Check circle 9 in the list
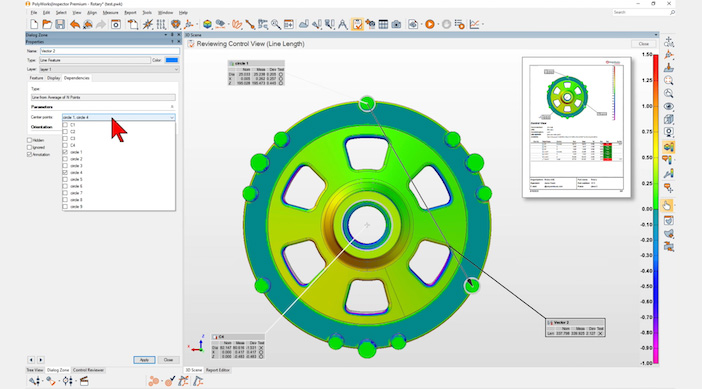 pos(65,207)
